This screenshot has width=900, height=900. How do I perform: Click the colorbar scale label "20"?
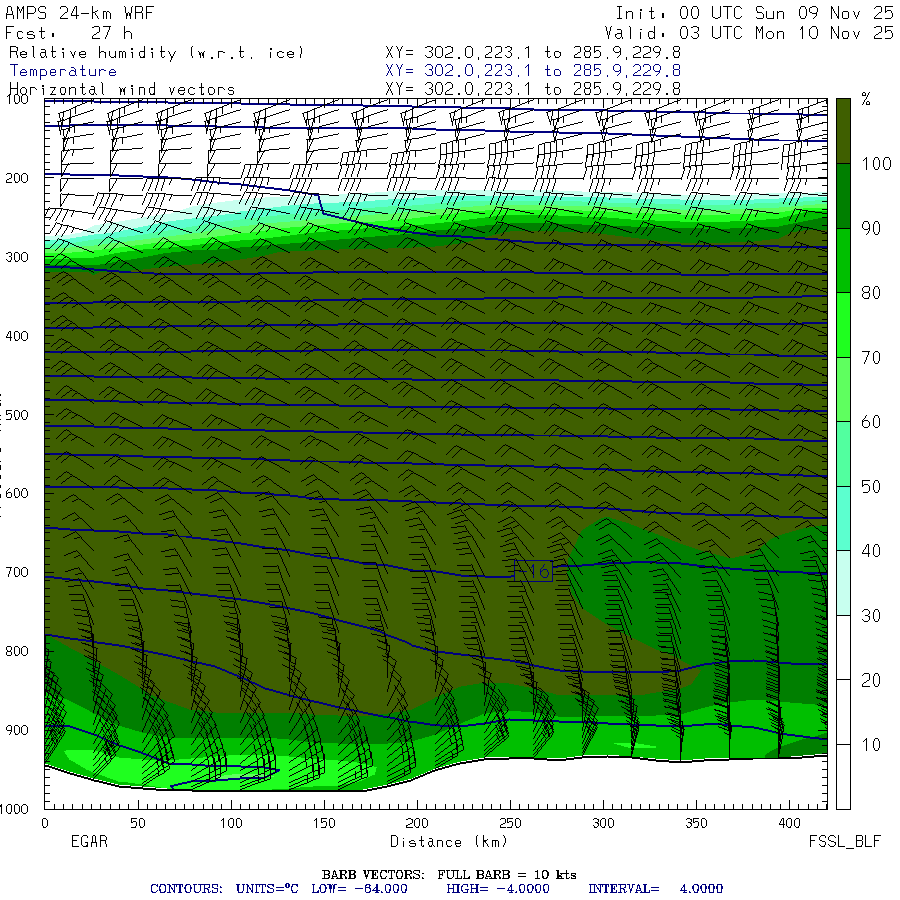871,680
